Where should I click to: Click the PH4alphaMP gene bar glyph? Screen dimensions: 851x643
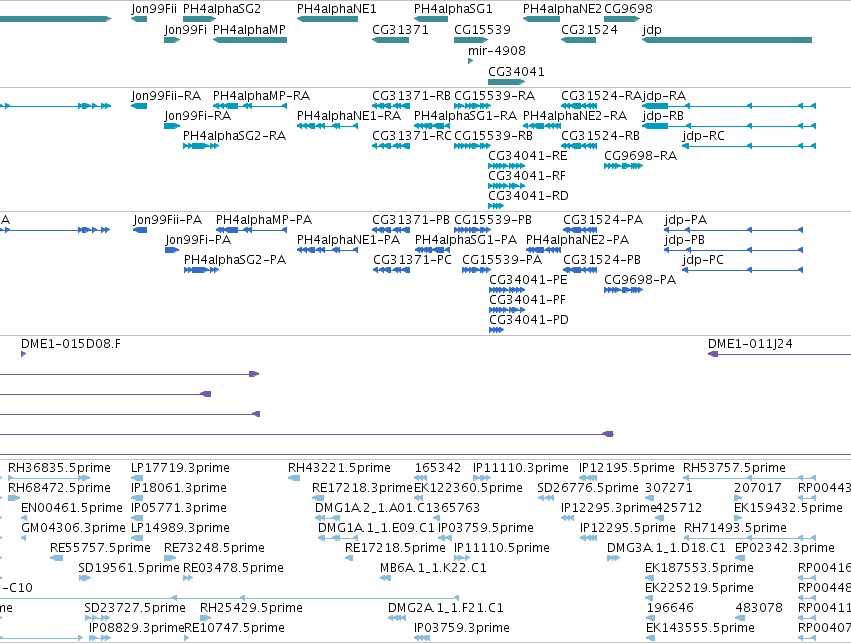[x=250, y=40]
